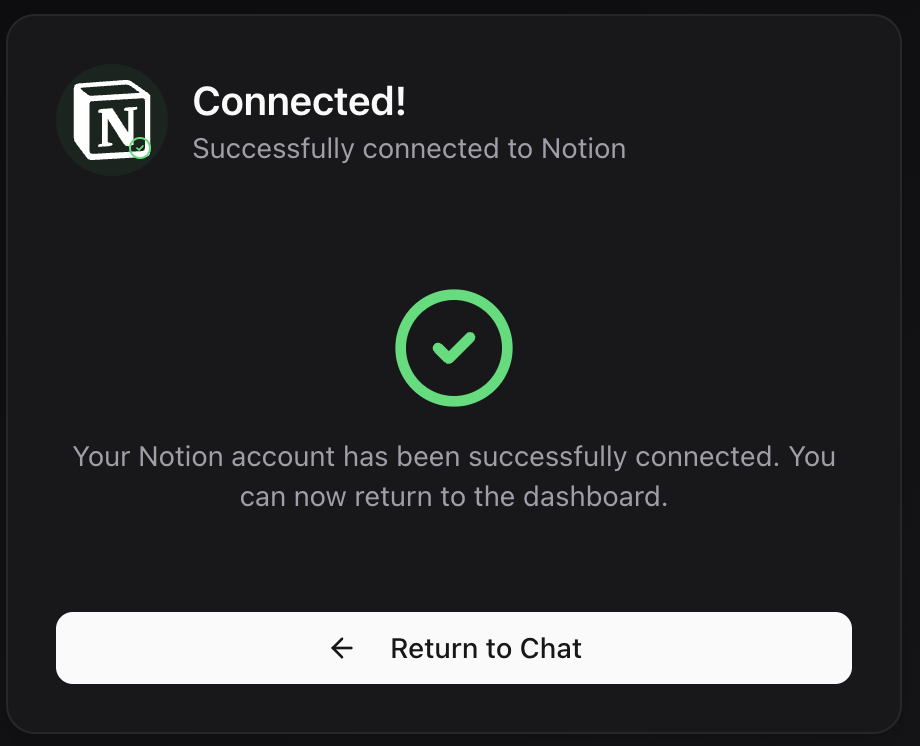Click the left arrow inside Return to Chat button

(x=342, y=648)
